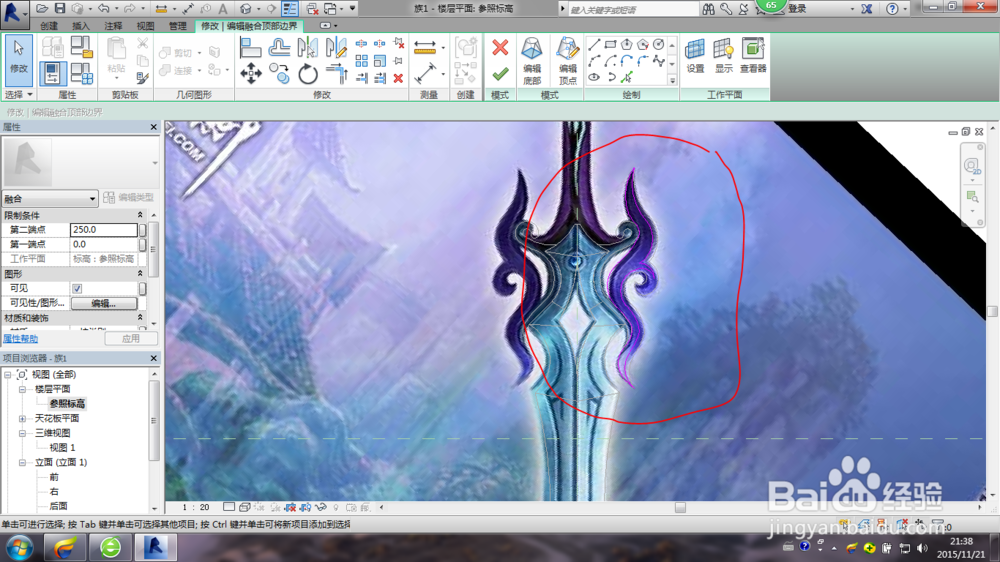Toggle Thin Lines in quick access toolbar
The height and width of the screenshot is (562, 1000).
[290, 8]
